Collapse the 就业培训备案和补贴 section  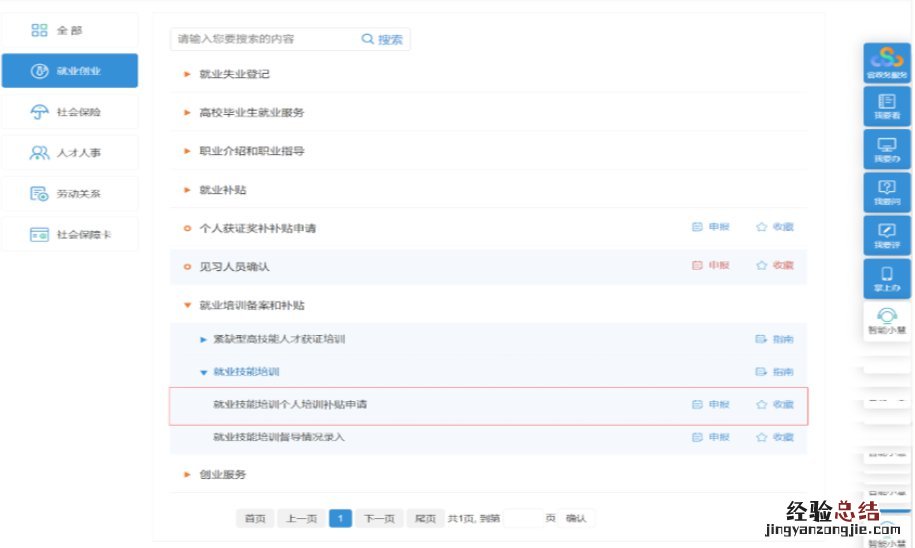pos(187,305)
